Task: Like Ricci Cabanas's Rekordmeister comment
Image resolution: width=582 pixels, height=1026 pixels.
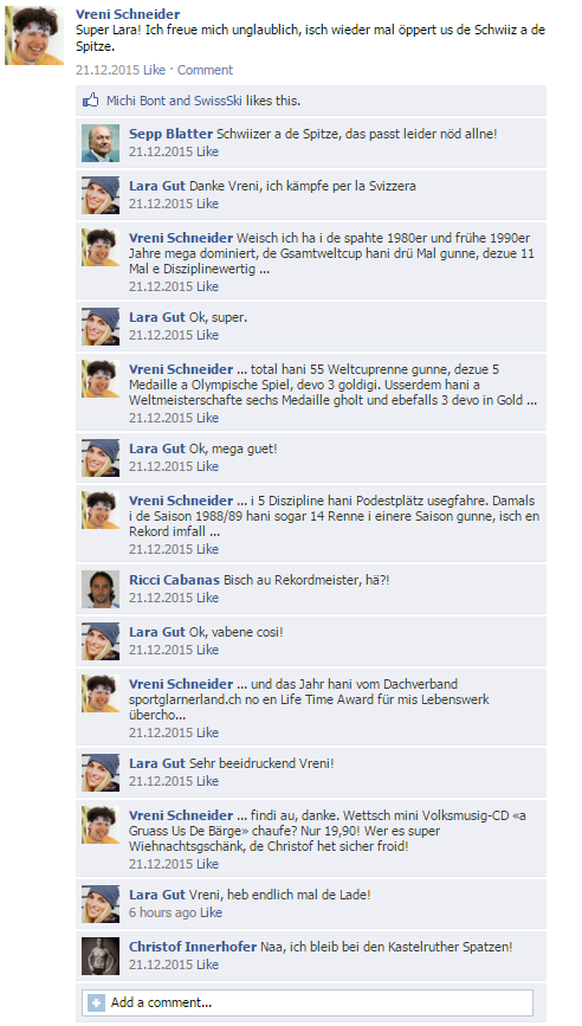Action: coord(208,597)
